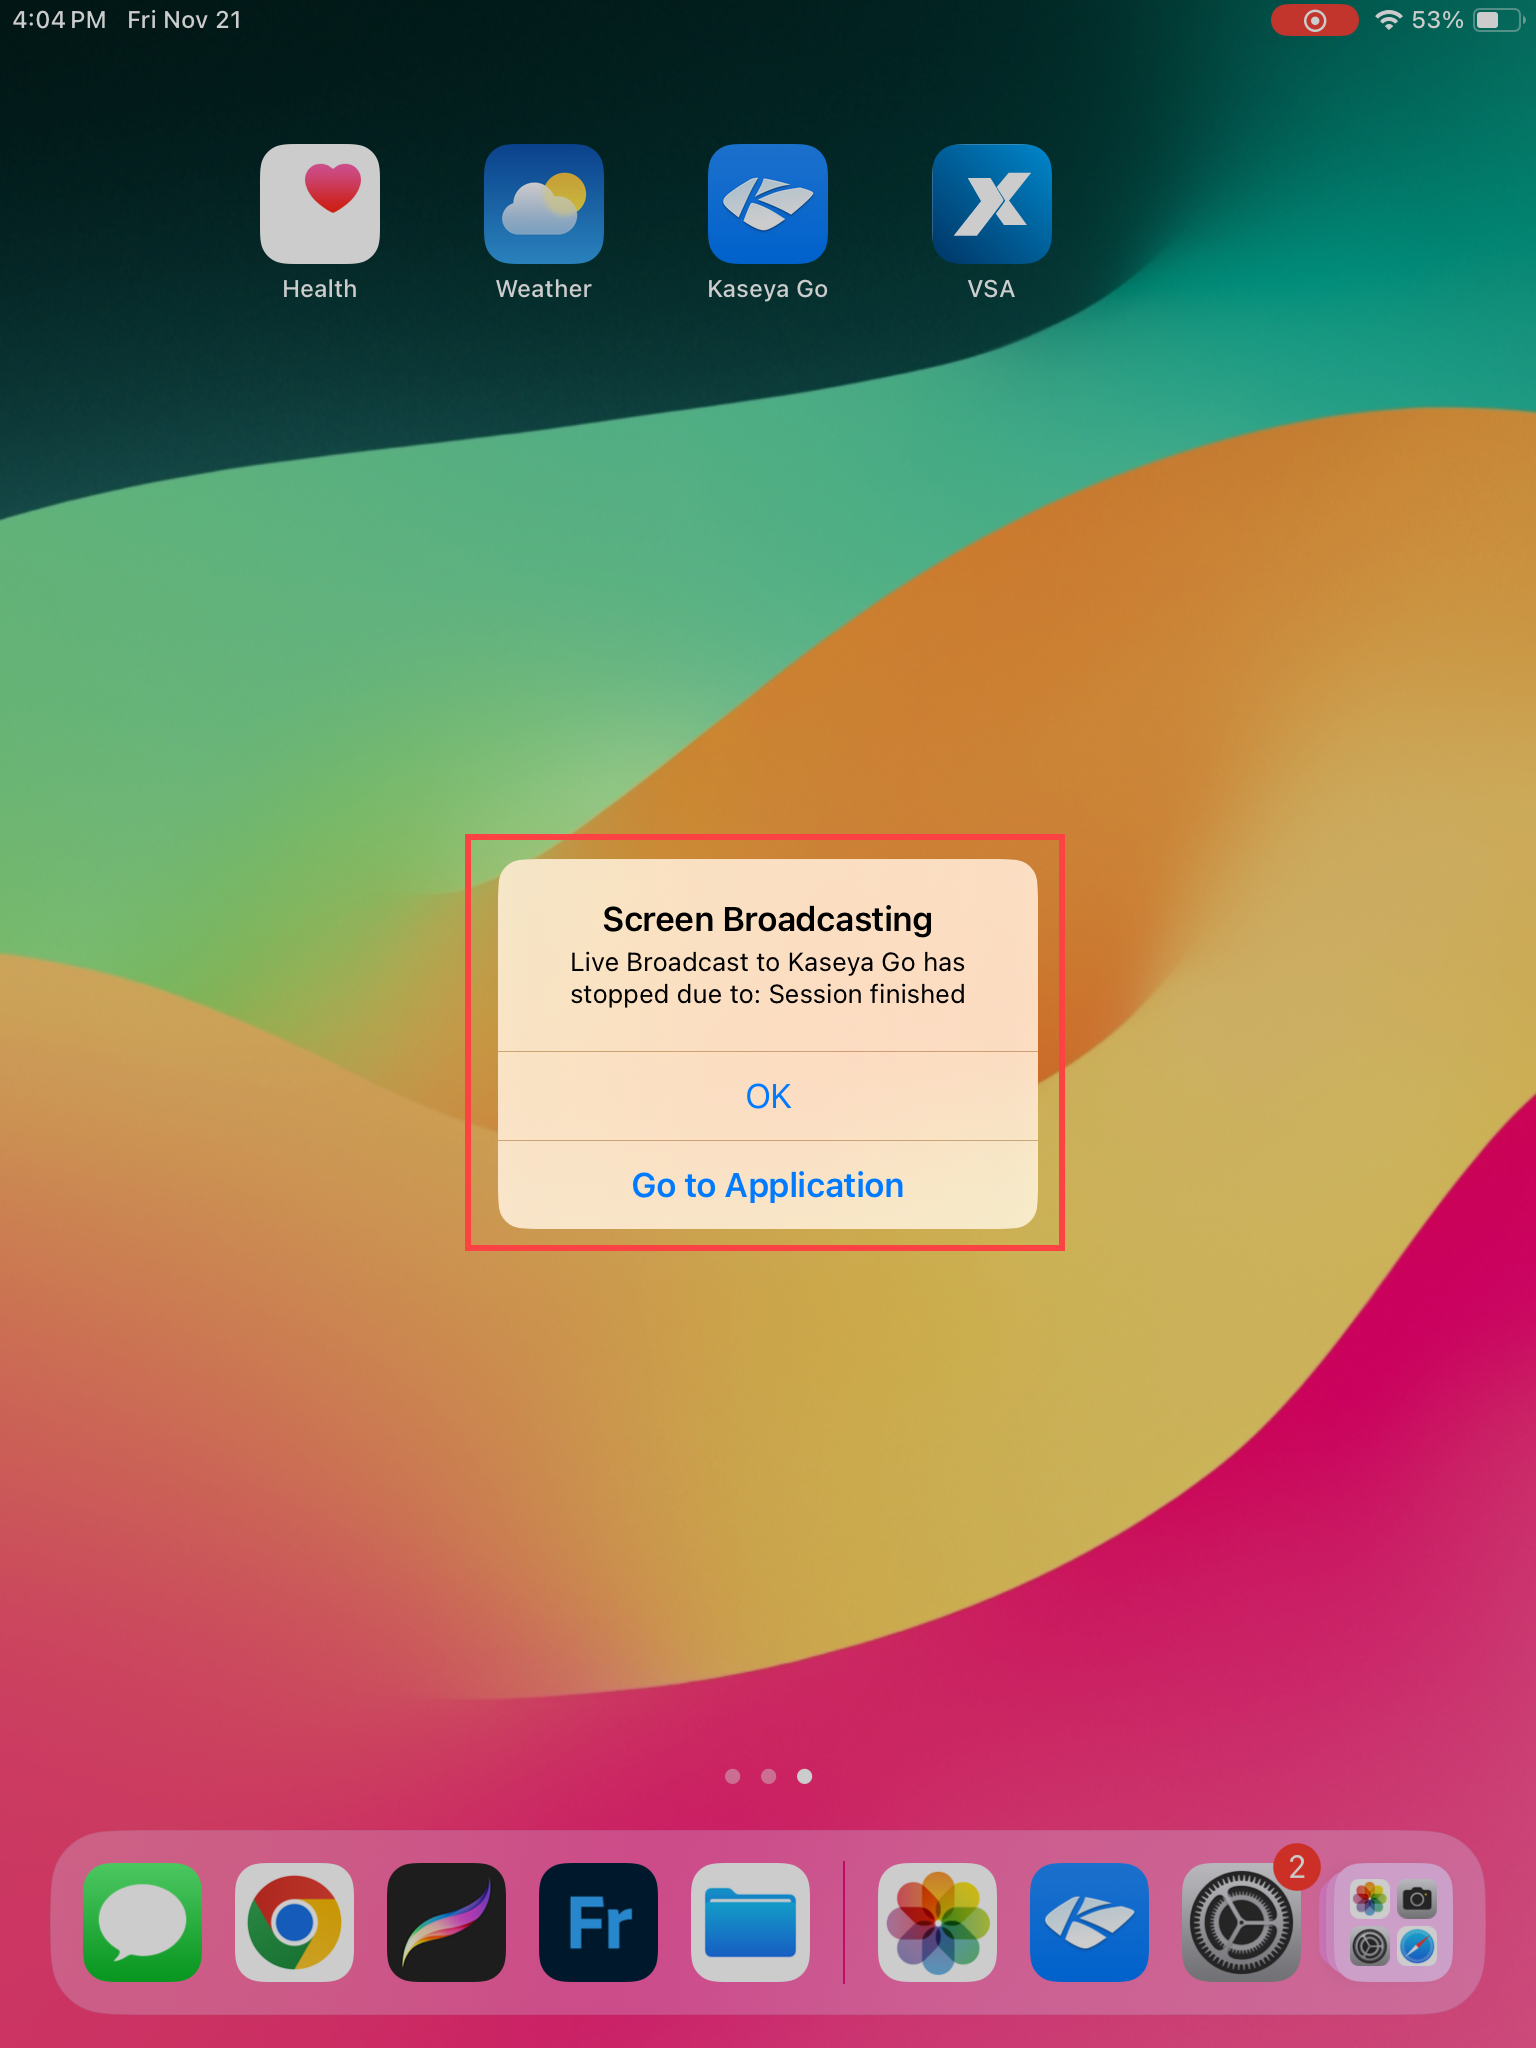Launch Google Chrome from the dock
The image size is (1536, 2048).
294,1921
